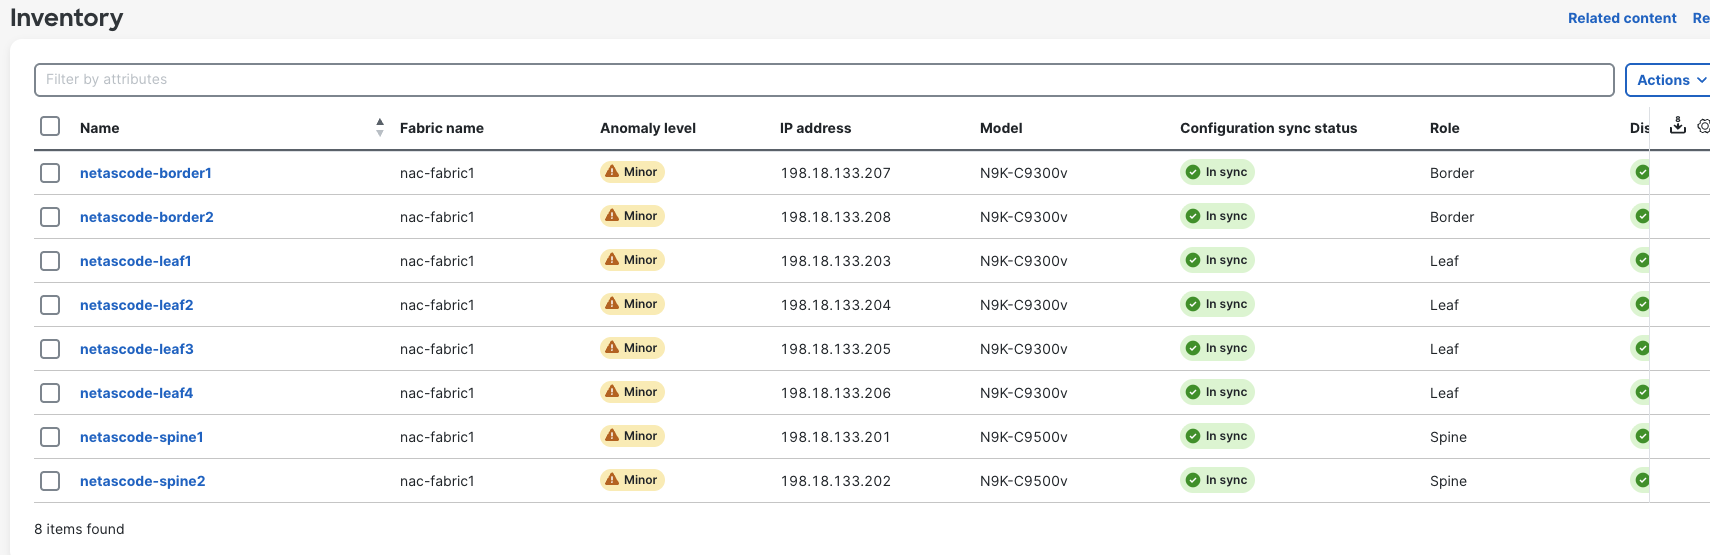Click In sync check icon for netascode-leaf1
Screen dimensions: 1710x555
[1193, 260]
